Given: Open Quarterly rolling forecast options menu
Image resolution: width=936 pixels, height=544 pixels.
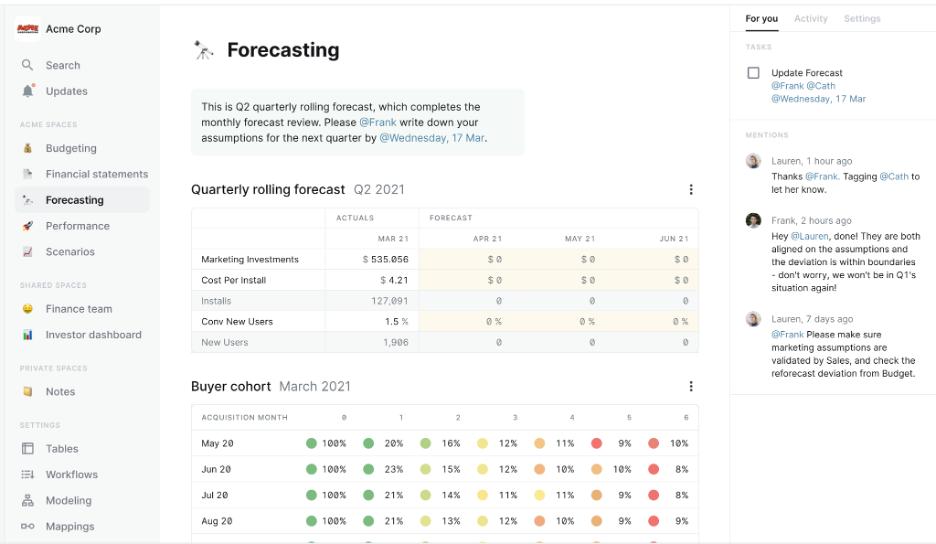Looking at the screenshot, I should 691,189.
